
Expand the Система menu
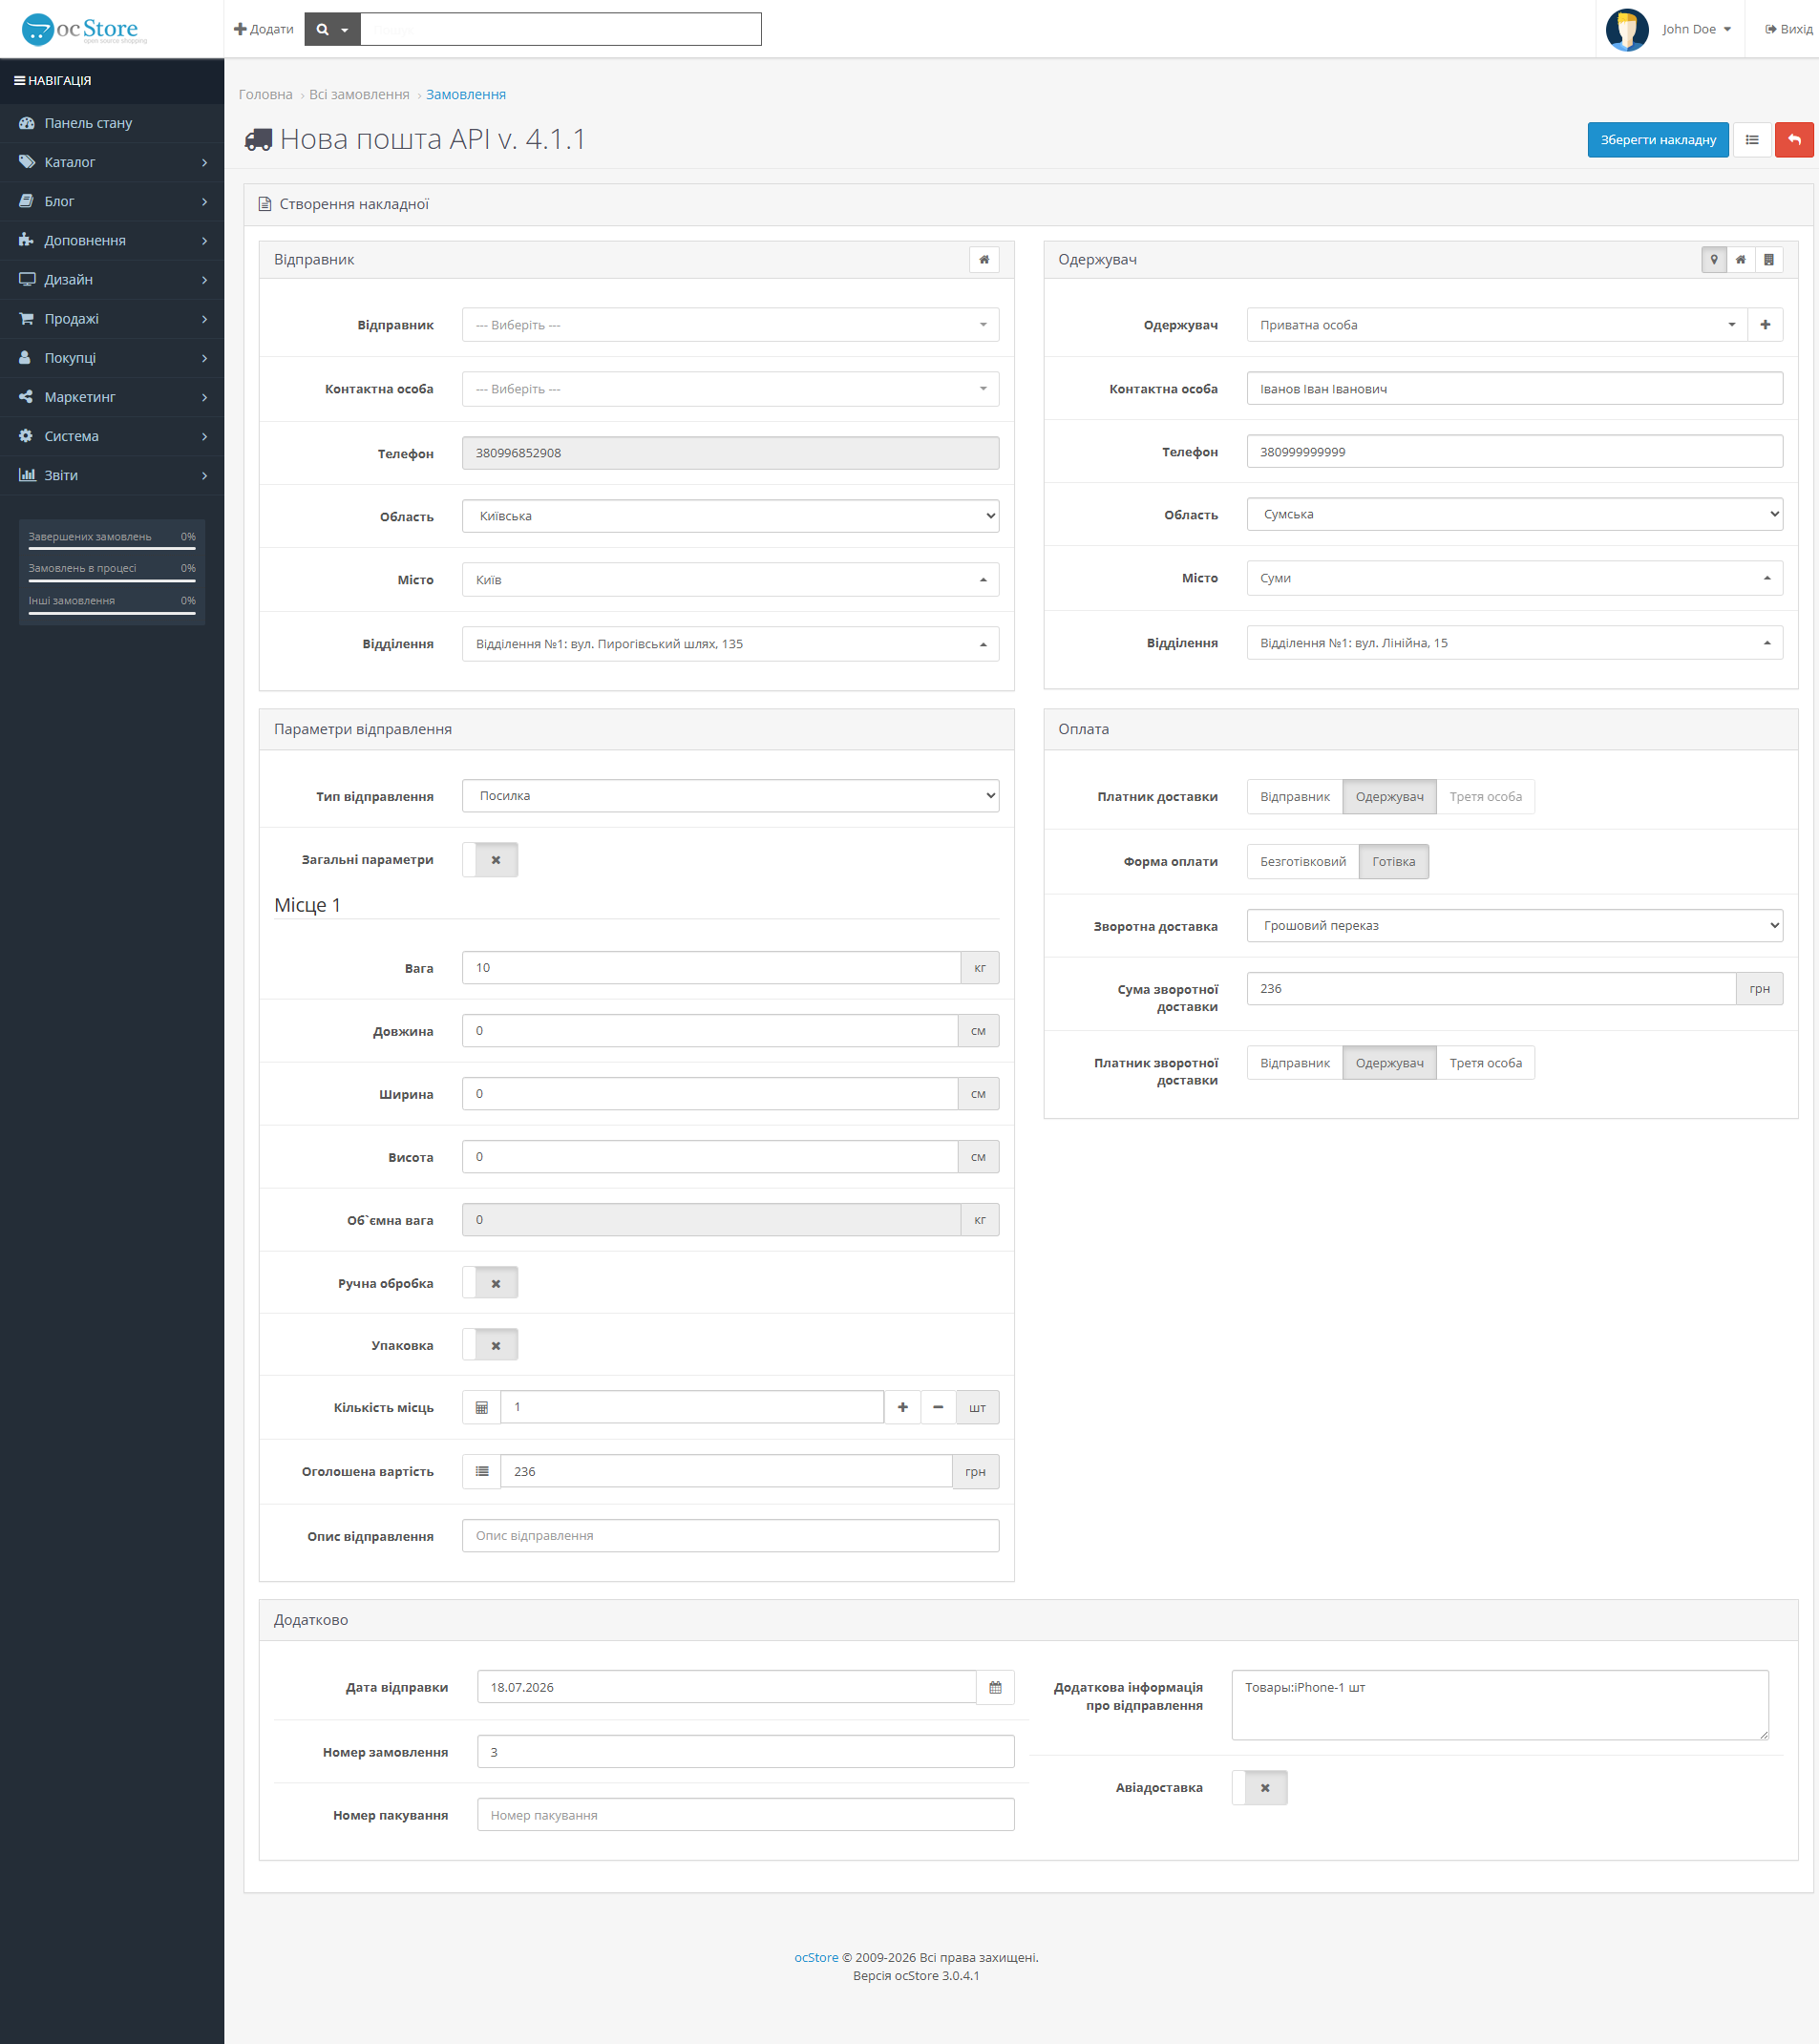[x=112, y=436]
